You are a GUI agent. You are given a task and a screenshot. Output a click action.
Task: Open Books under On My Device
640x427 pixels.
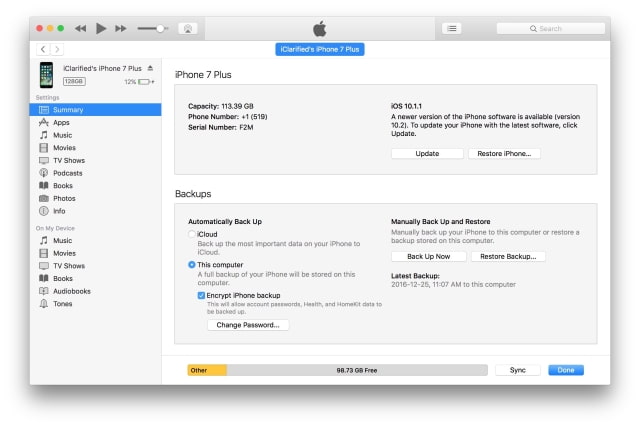(96, 278)
